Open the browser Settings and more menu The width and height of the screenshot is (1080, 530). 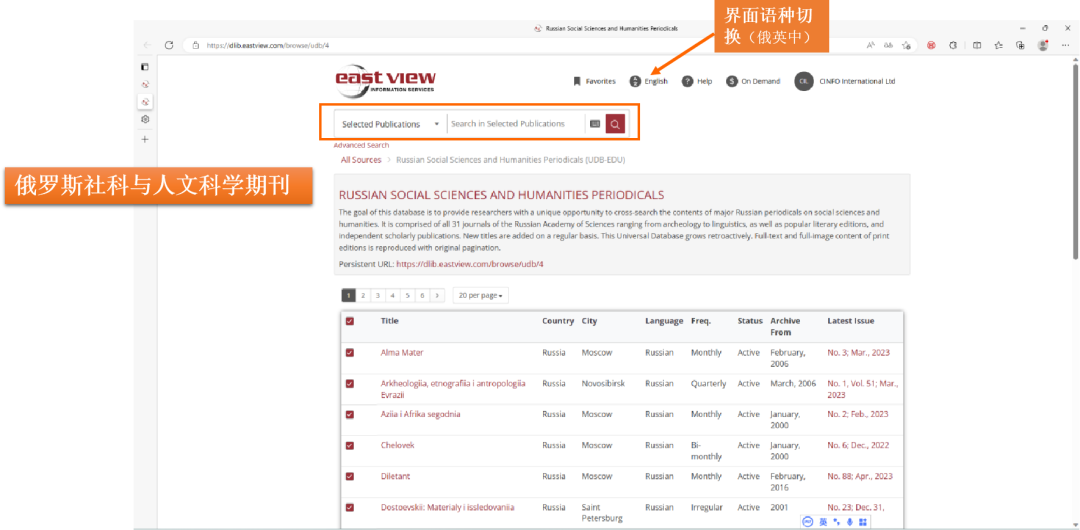[x=1065, y=45]
